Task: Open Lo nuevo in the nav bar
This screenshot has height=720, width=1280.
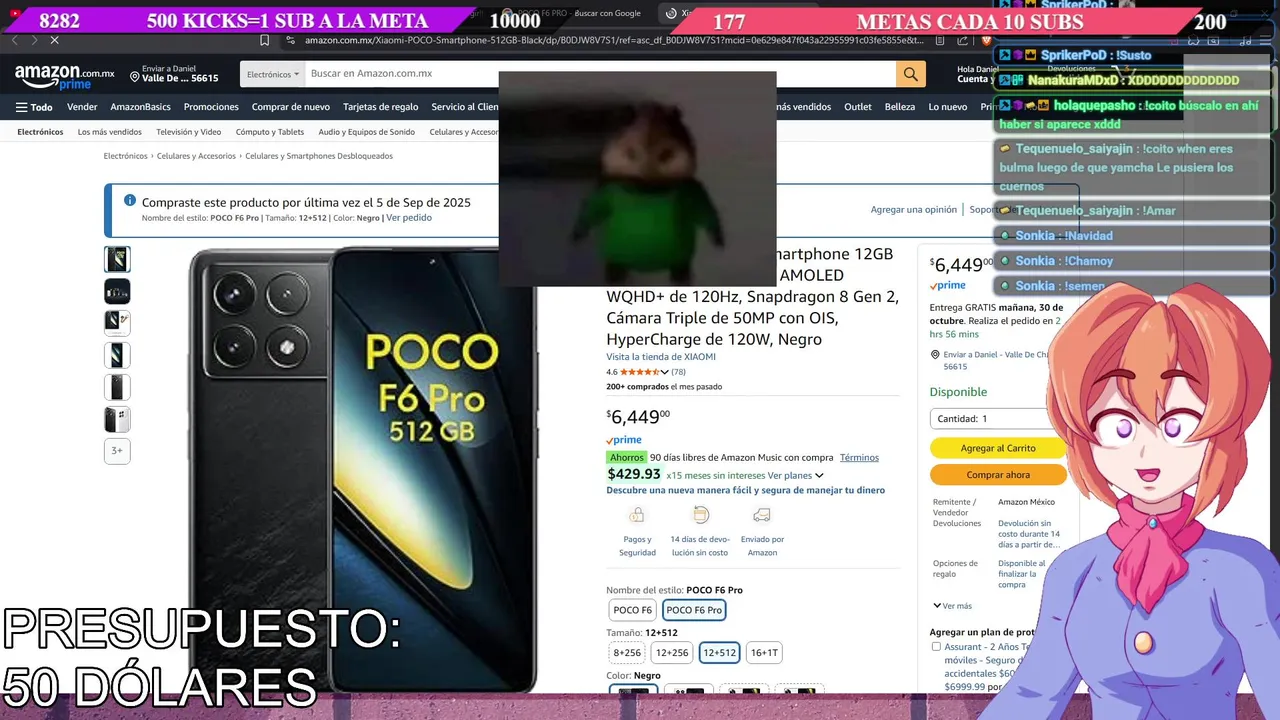Action: [x=948, y=107]
